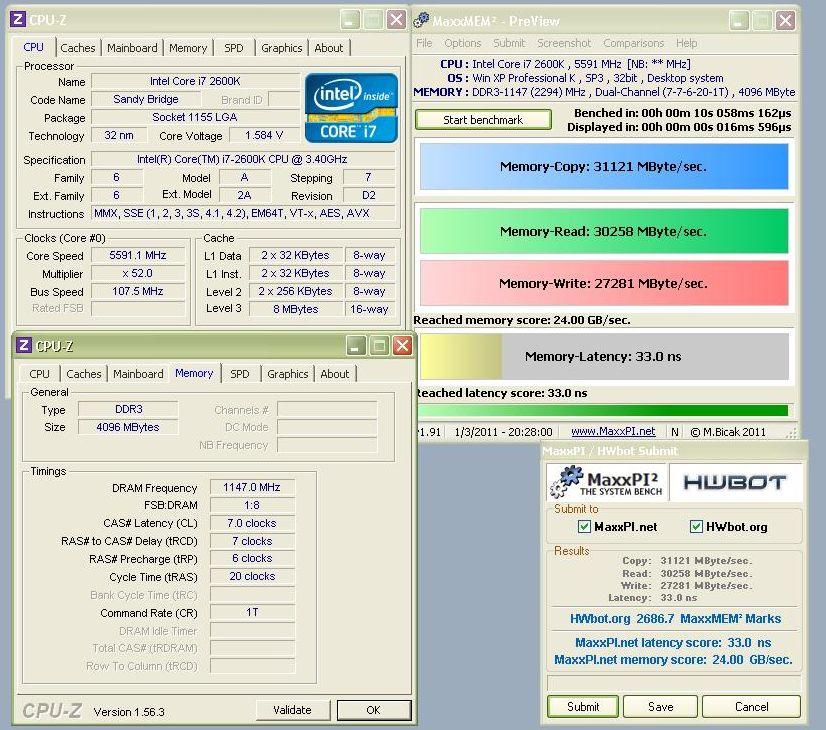Click the Level 3 cache value 8 MBytes

296,309
